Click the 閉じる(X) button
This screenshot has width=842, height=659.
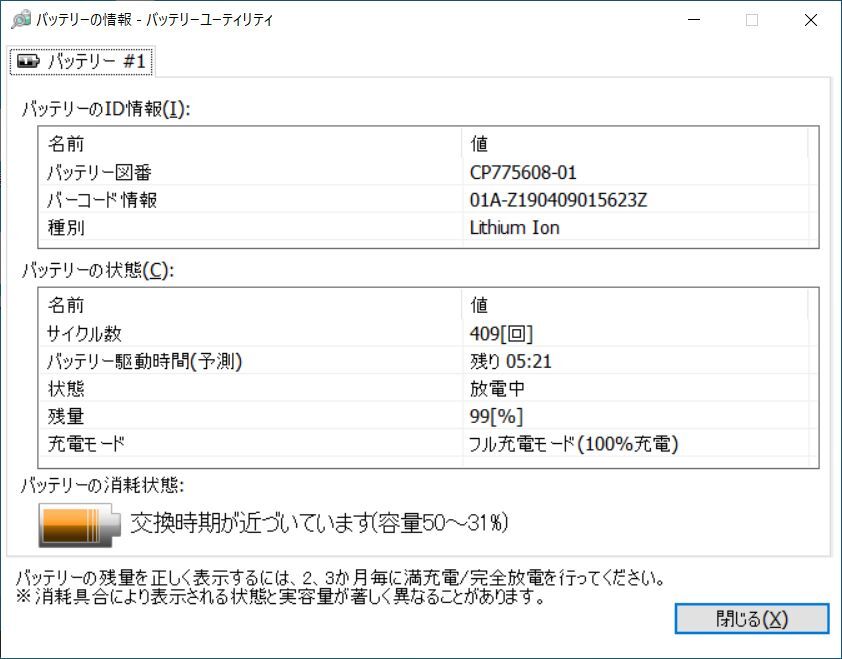click(752, 619)
